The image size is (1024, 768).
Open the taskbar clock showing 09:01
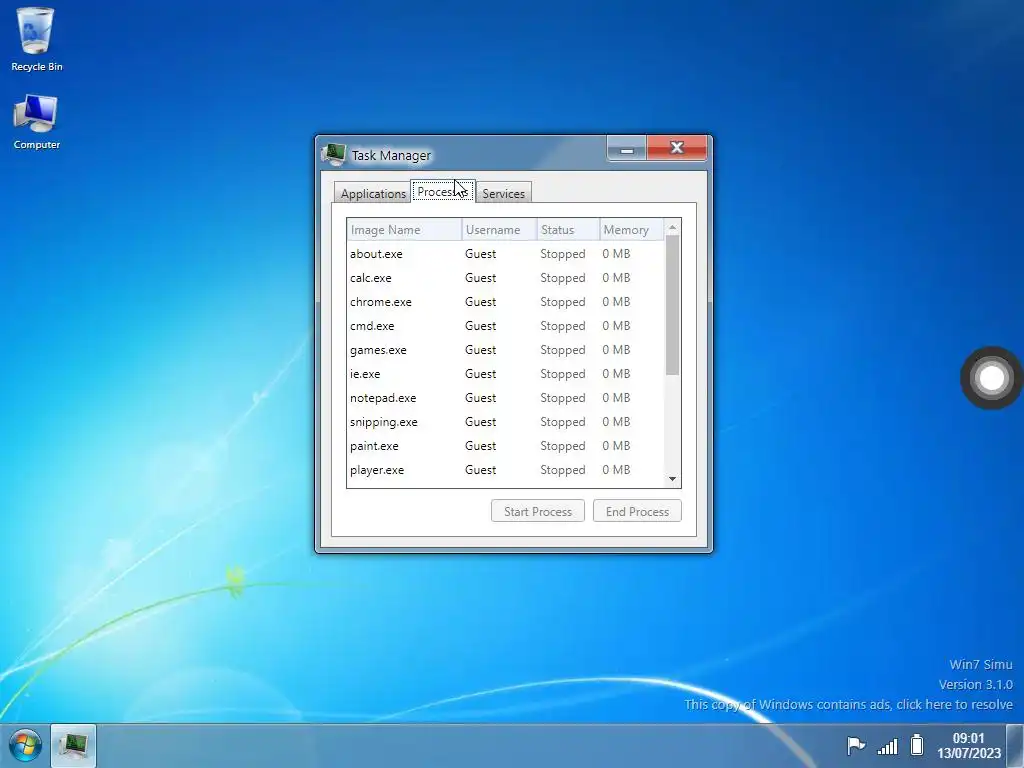pyautogui.click(x=968, y=745)
